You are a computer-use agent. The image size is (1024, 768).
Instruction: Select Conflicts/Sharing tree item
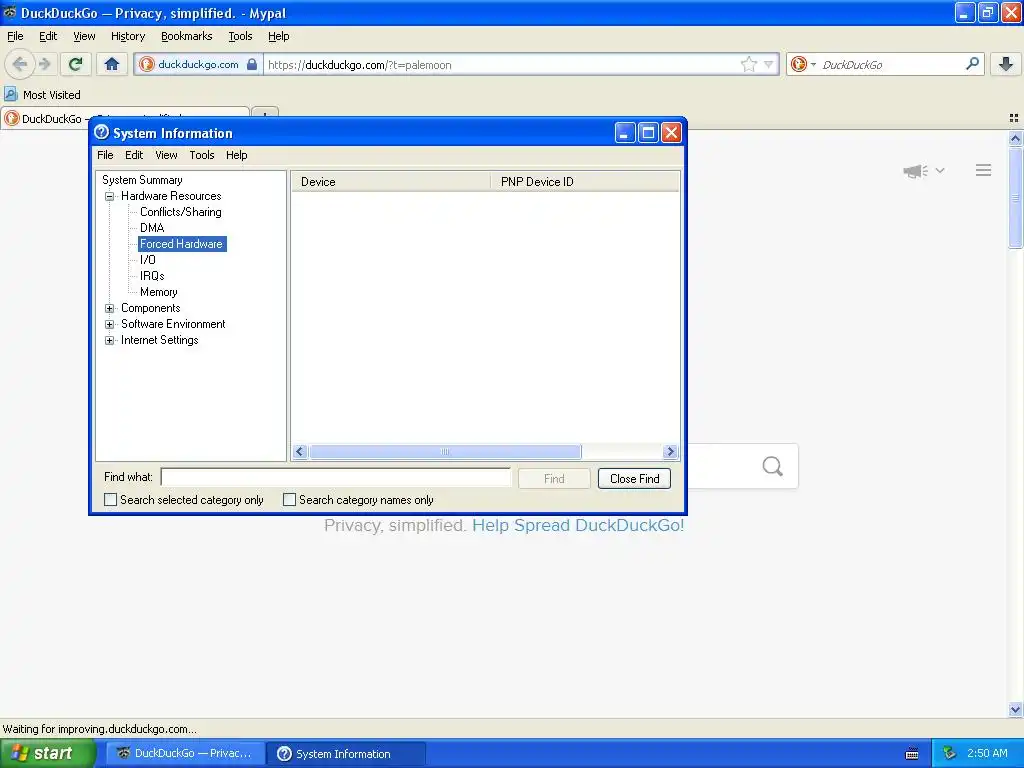tap(181, 212)
